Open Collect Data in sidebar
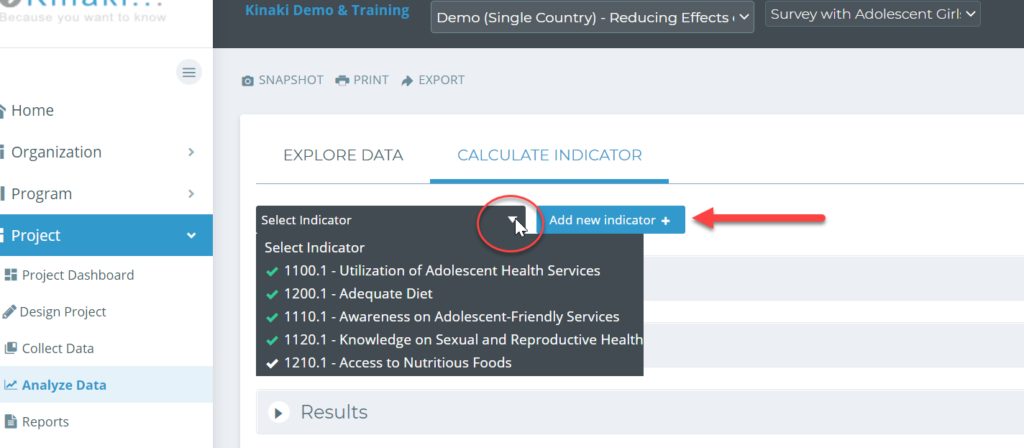This screenshot has height=448, width=1024. (x=49, y=348)
